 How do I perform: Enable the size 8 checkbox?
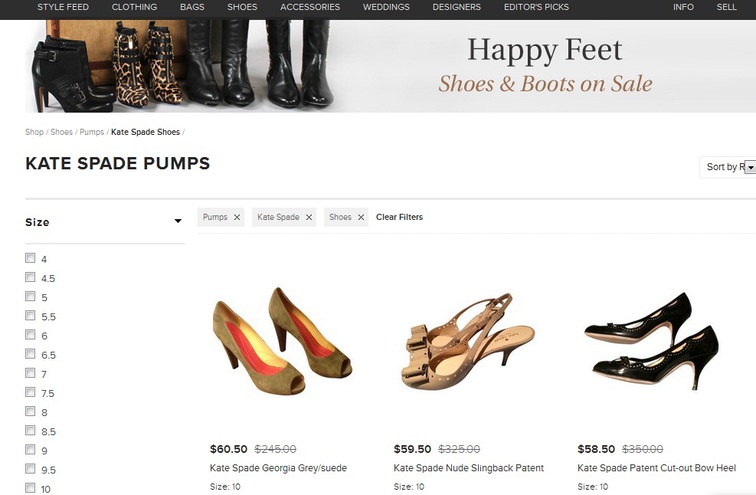[x=30, y=411]
